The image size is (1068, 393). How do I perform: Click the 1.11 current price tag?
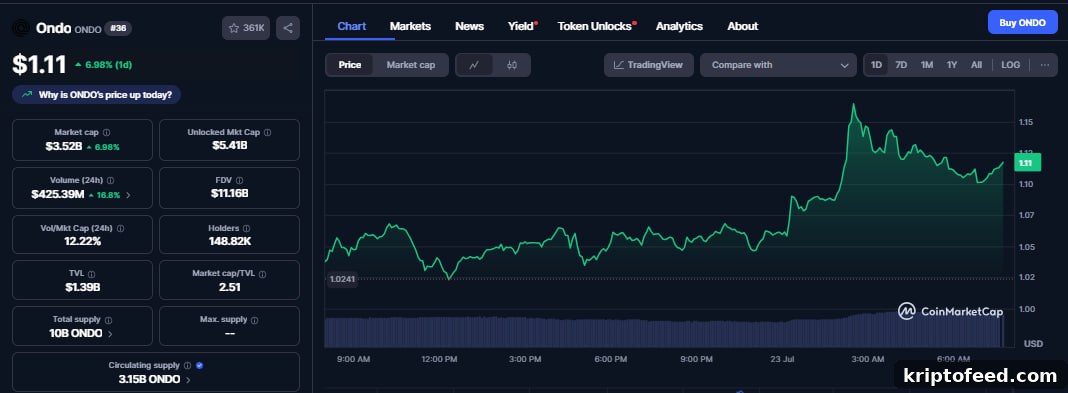click(x=1026, y=163)
